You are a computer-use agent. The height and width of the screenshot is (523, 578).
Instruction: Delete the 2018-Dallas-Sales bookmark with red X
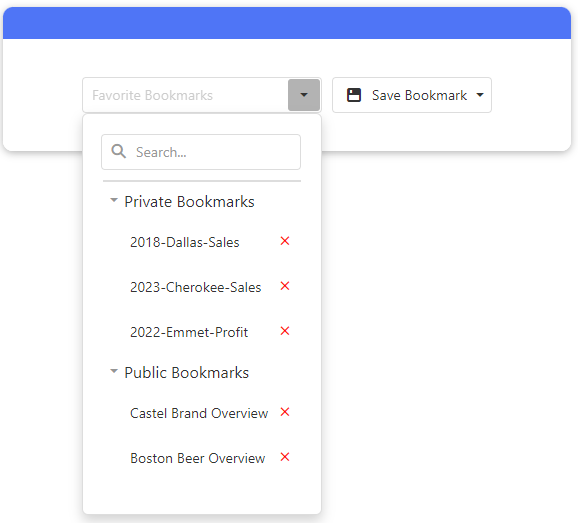tap(285, 241)
